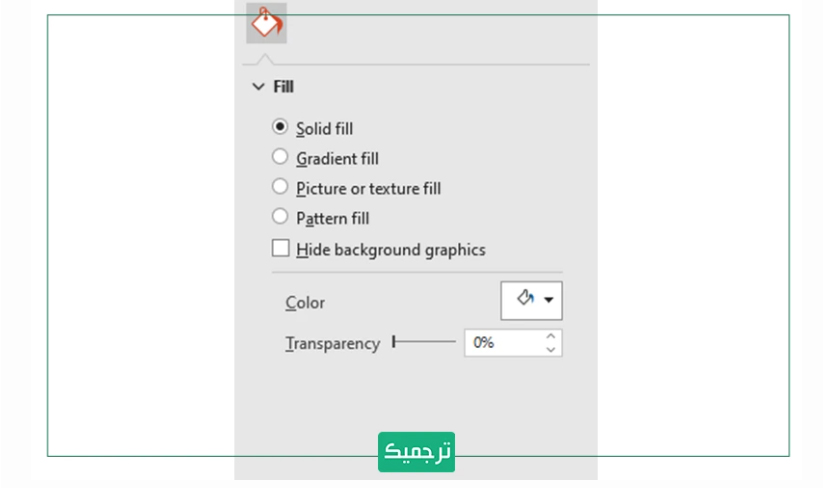Select the Solid fill radio button
823x488 pixels.
[x=280, y=127]
